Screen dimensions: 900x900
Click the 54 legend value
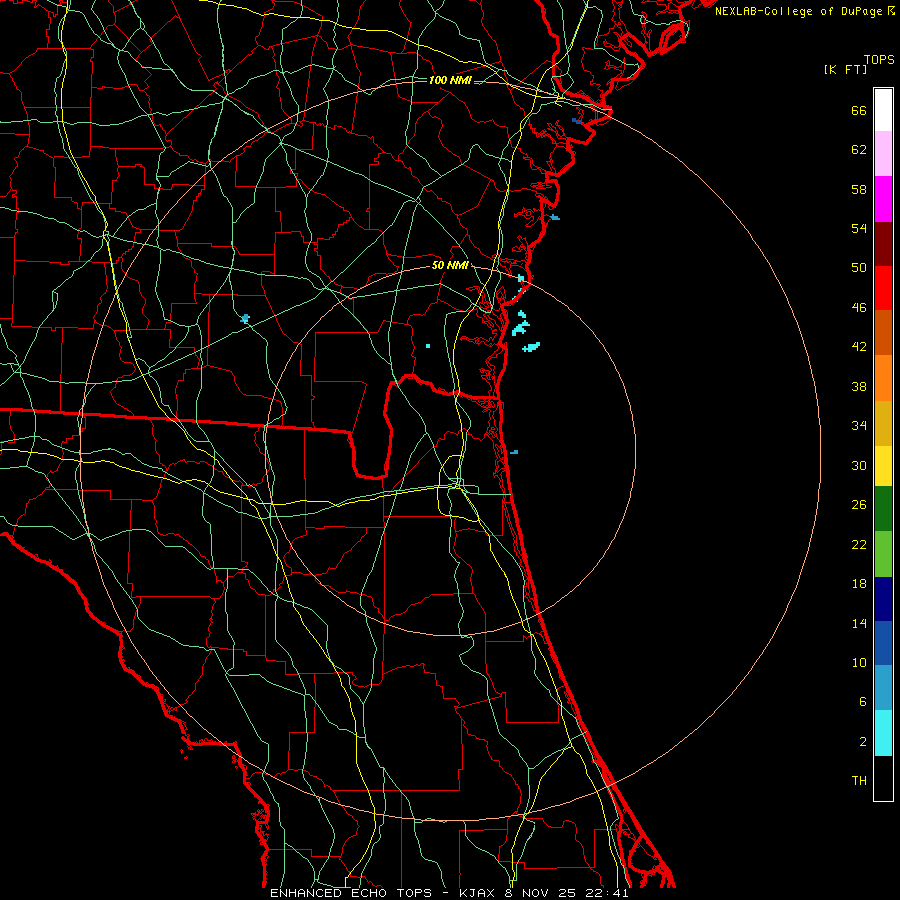pyautogui.click(x=859, y=228)
